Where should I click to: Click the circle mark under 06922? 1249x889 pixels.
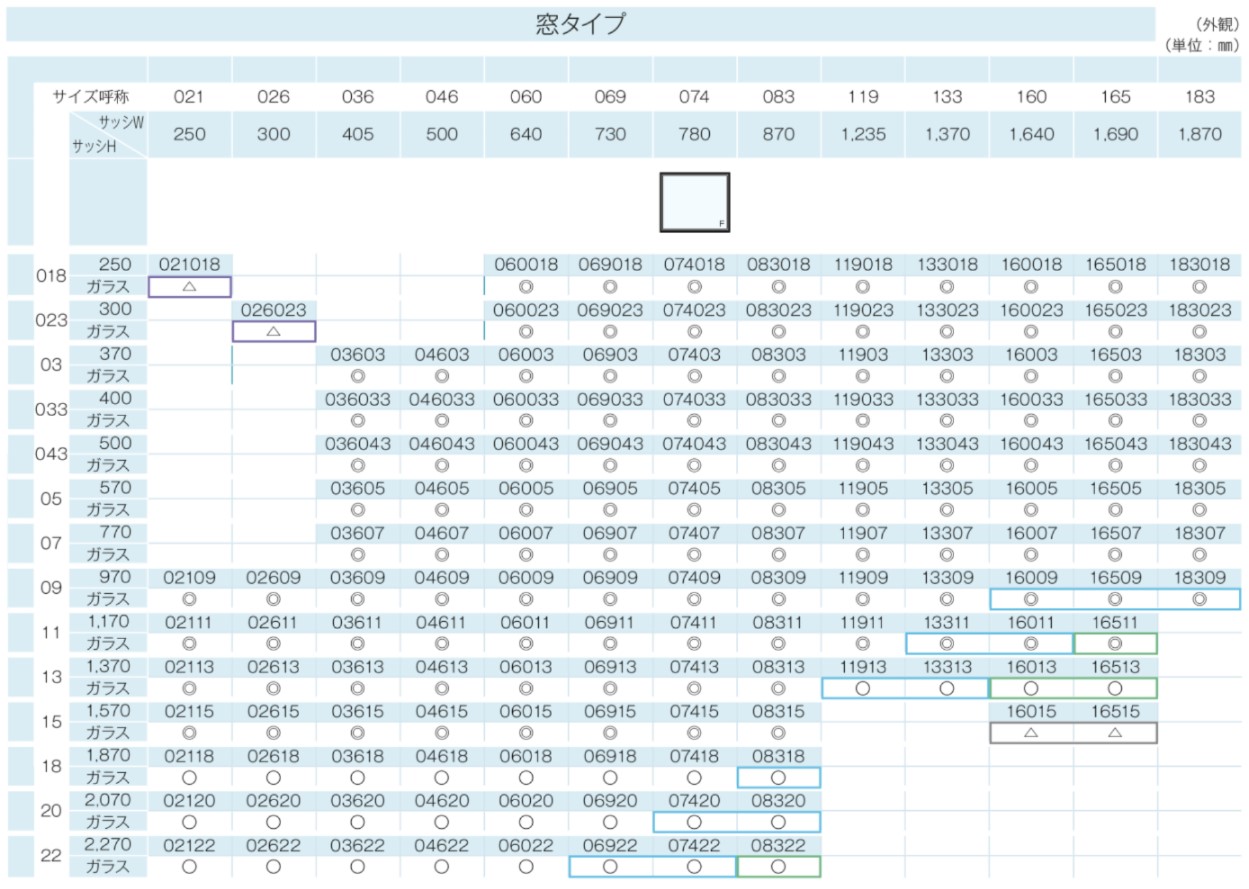[610, 867]
